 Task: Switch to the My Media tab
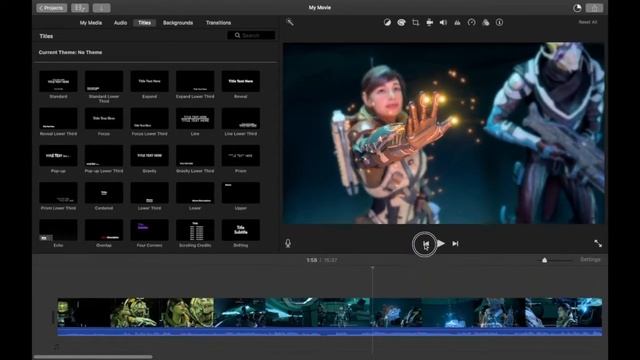[x=91, y=23]
